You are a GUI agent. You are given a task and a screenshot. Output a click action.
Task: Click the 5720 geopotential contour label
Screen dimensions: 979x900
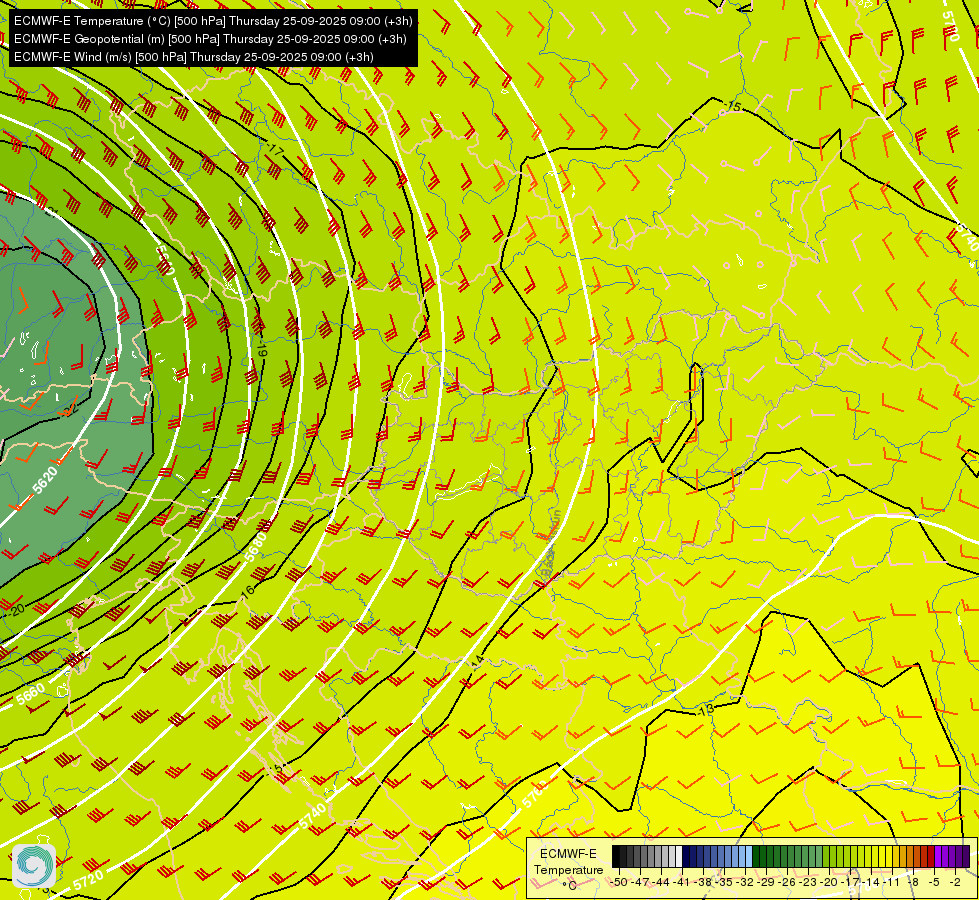tap(88, 879)
